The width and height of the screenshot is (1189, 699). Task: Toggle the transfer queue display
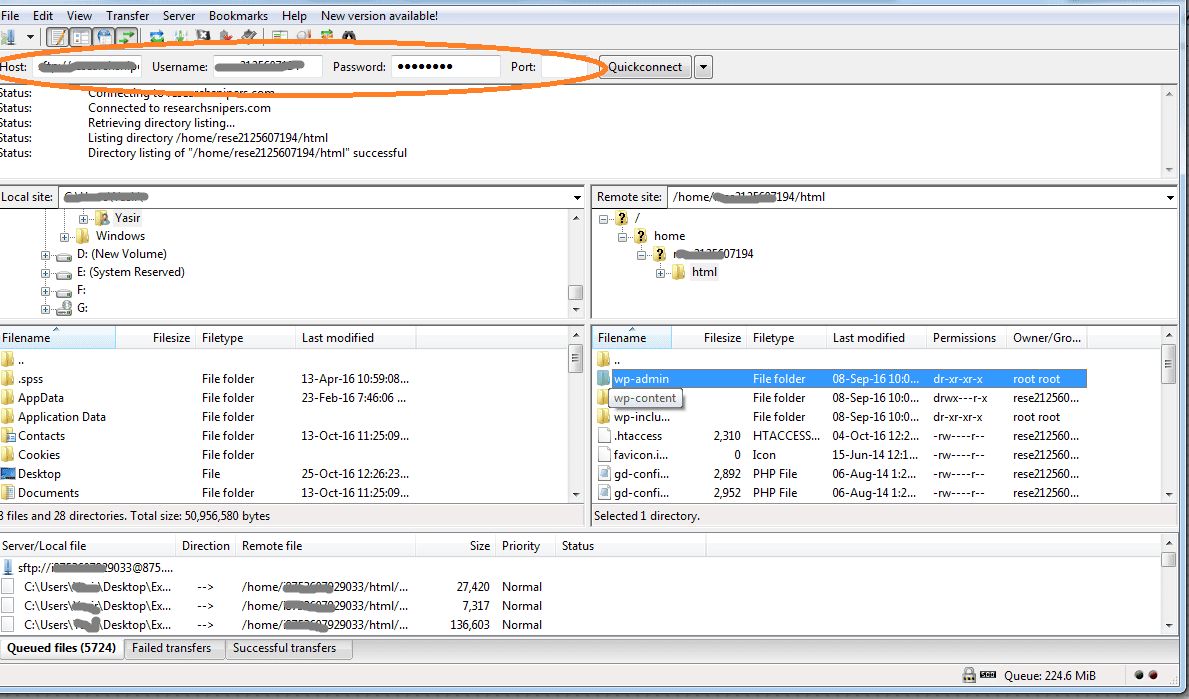click(127, 37)
